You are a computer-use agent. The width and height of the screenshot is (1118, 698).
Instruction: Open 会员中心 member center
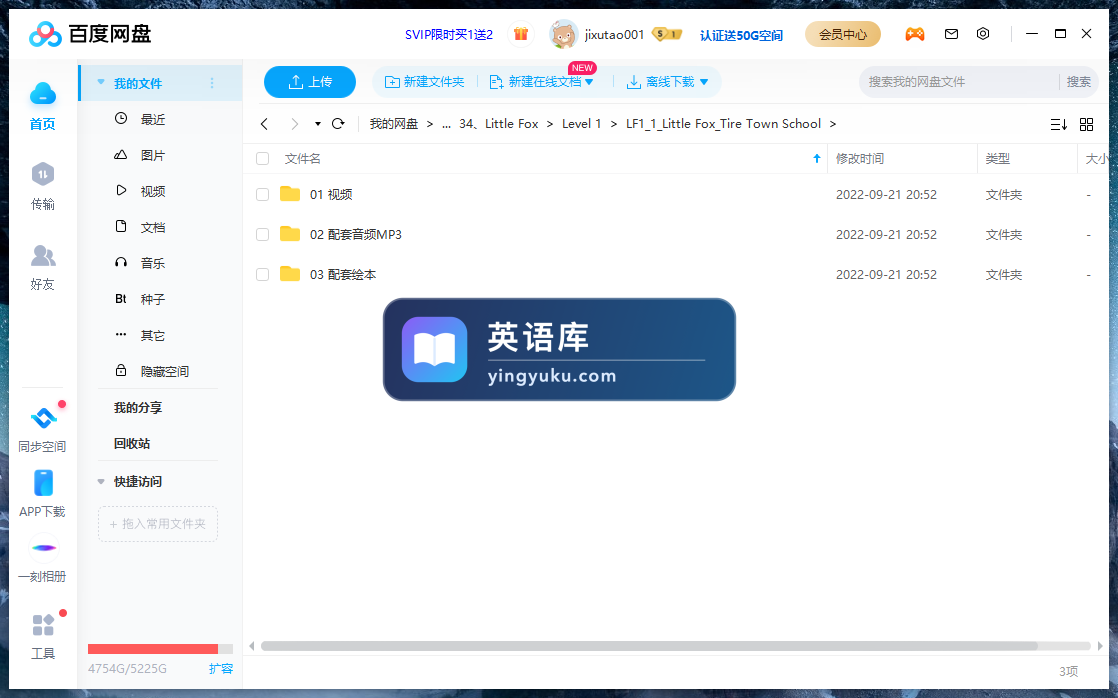coord(843,34)
